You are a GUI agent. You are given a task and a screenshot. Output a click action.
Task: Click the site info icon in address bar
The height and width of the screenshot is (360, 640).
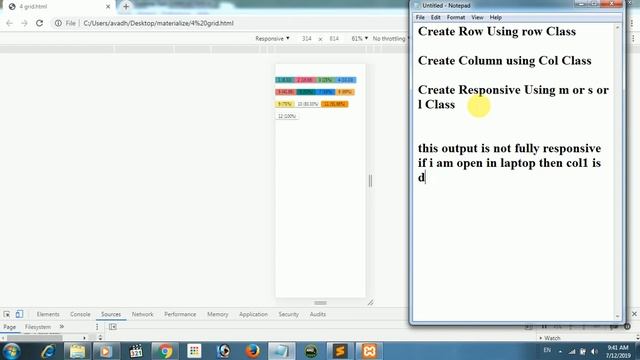(58, 23)
